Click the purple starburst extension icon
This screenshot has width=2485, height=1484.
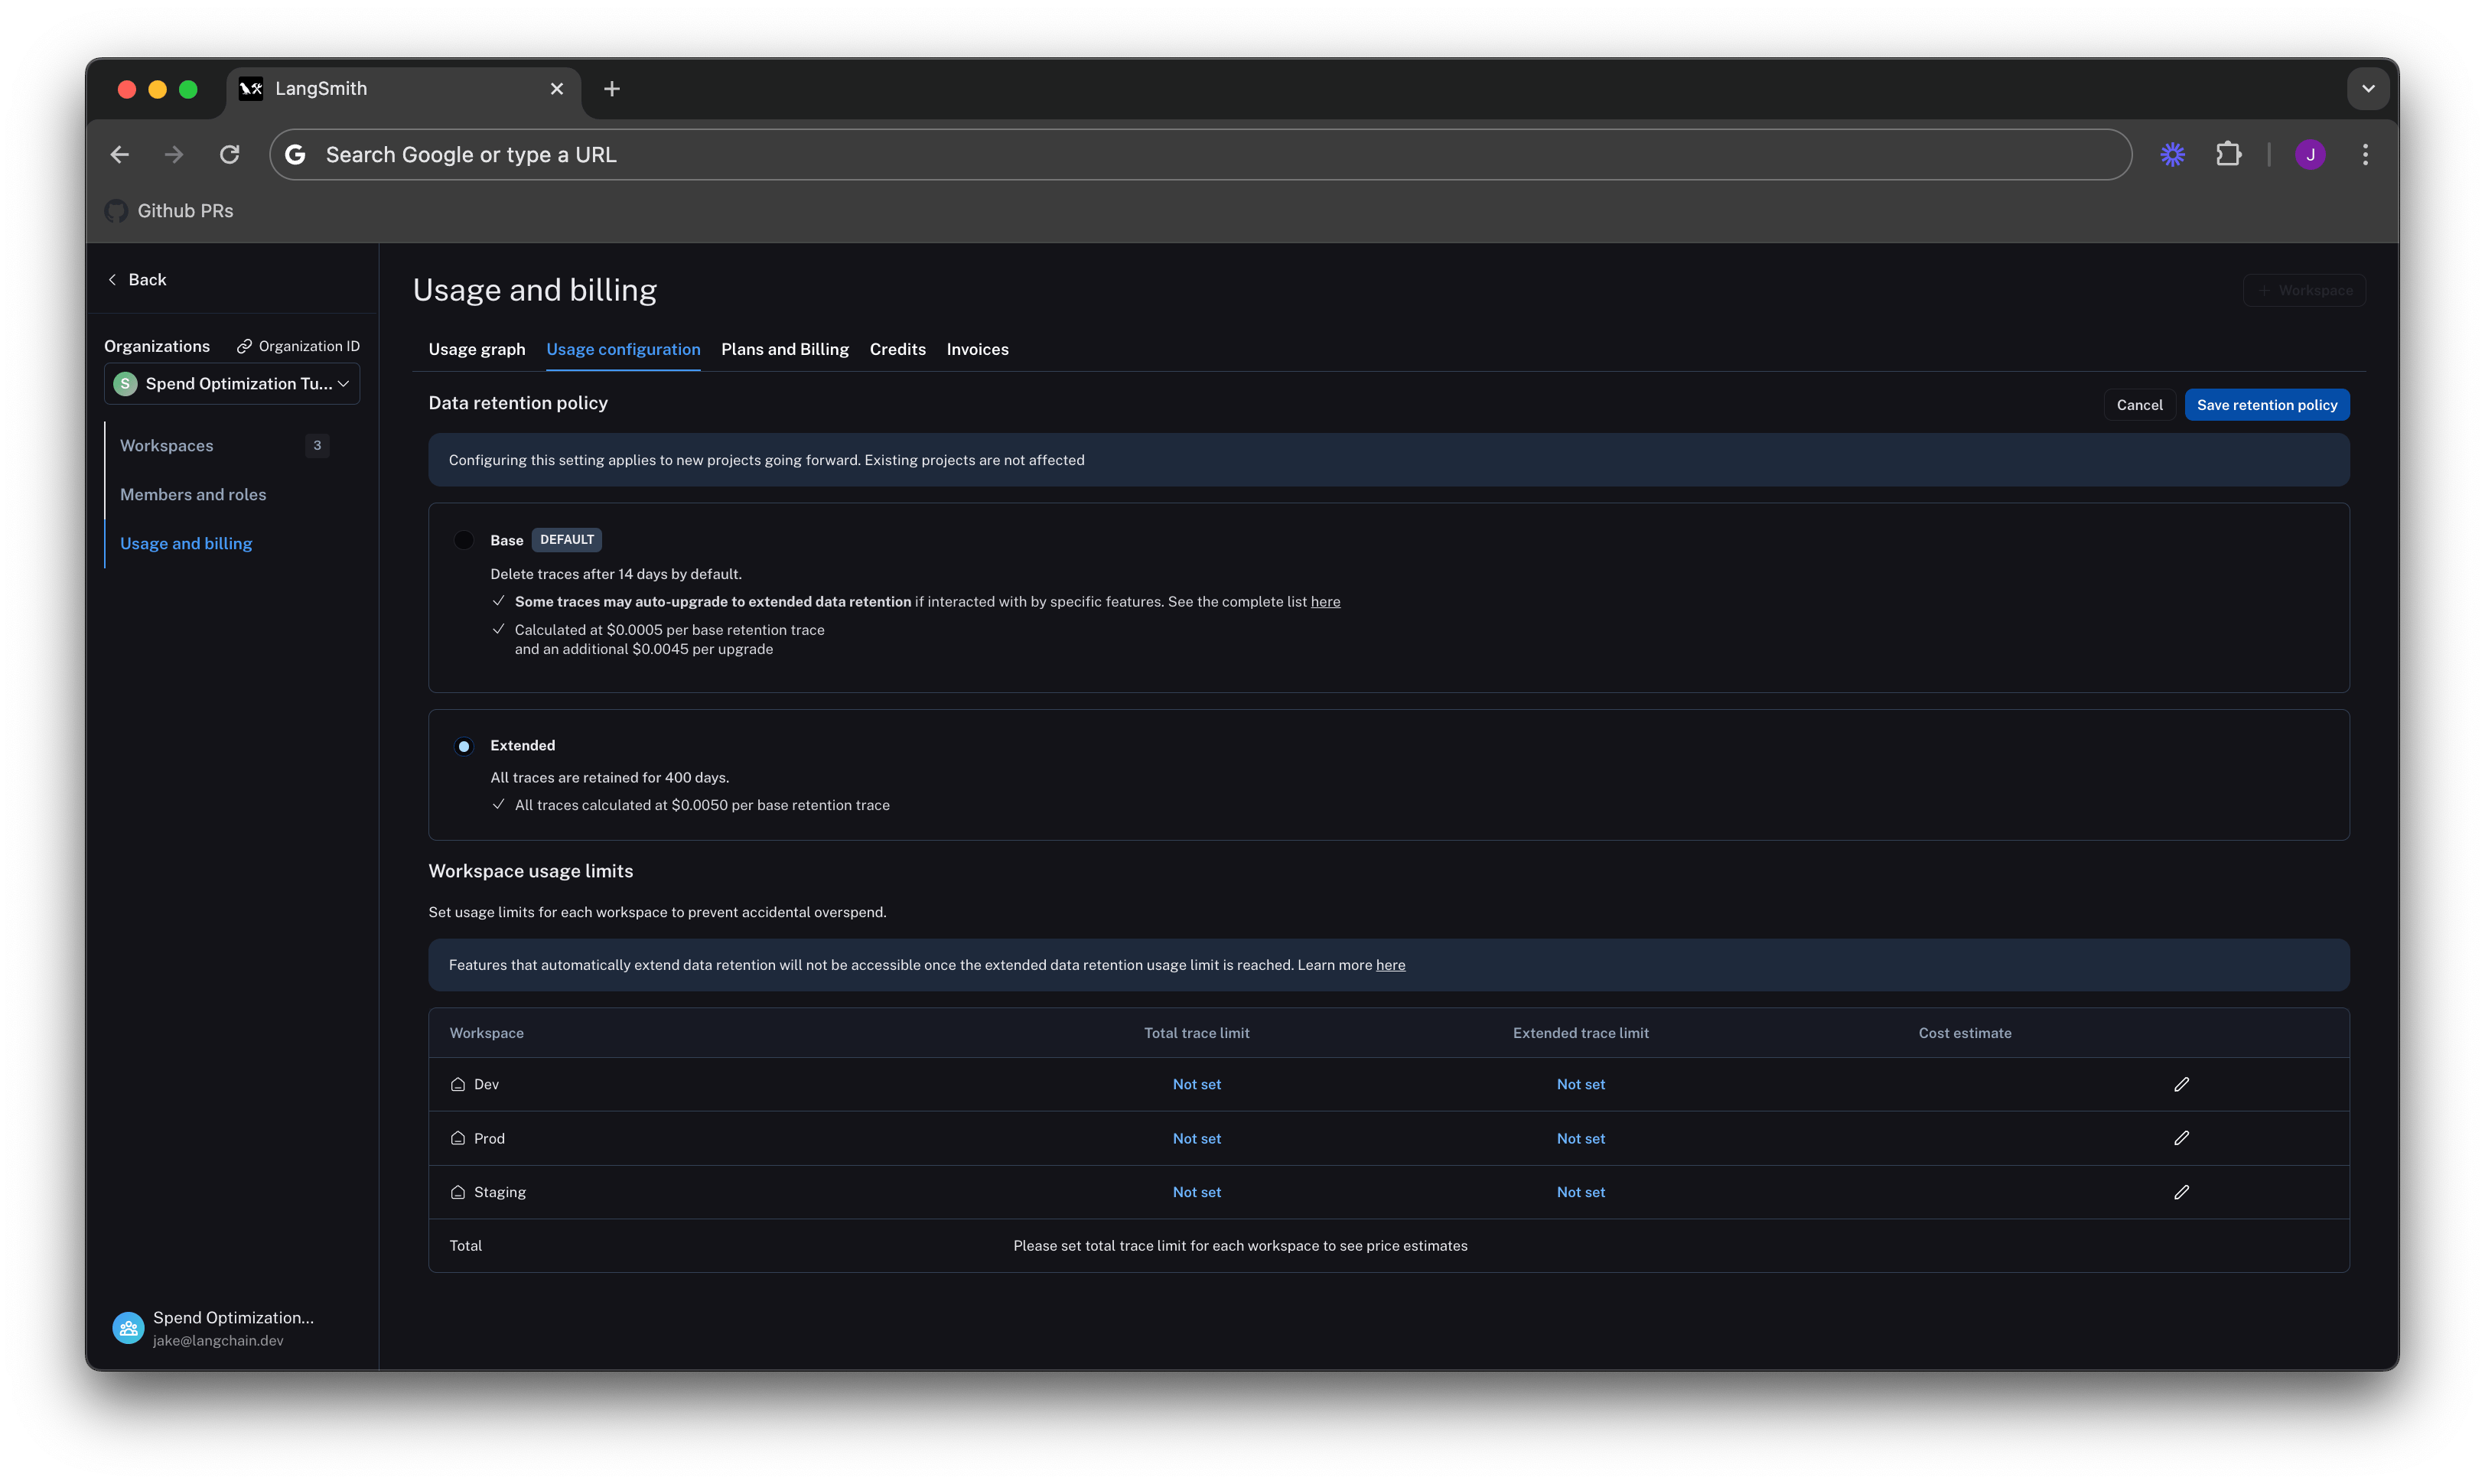tap(2172, 155)
